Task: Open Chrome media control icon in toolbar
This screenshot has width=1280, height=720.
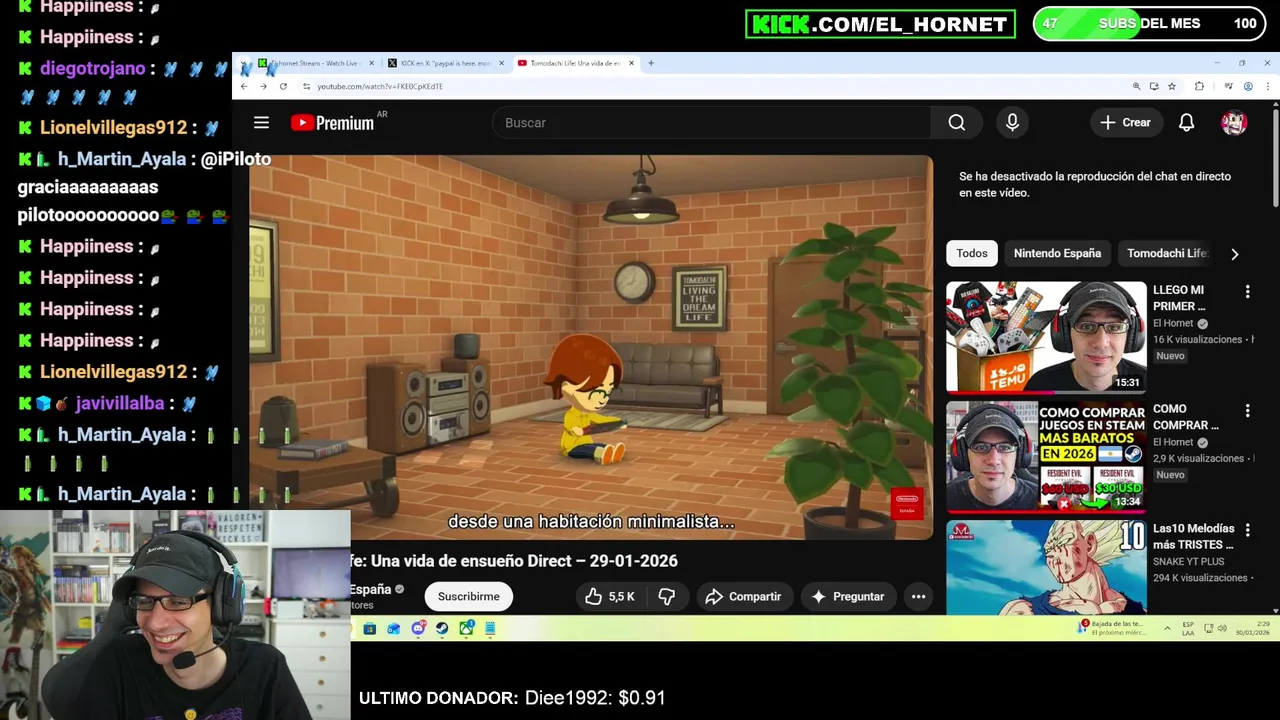Action: pyautogui.click(x=1229, y=86)
